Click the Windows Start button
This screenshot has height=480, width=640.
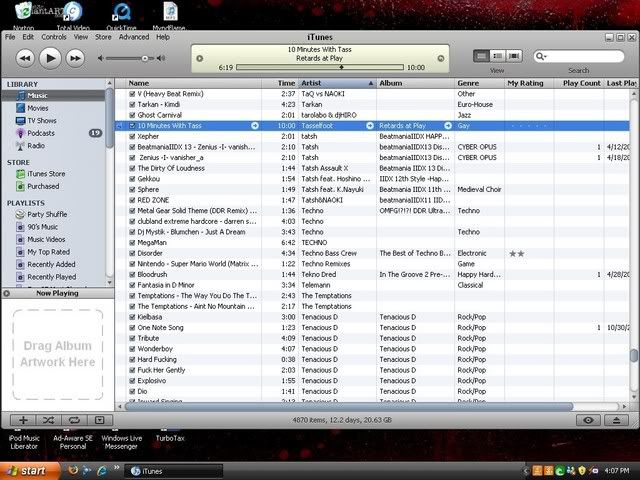click(x=27, y=470)
